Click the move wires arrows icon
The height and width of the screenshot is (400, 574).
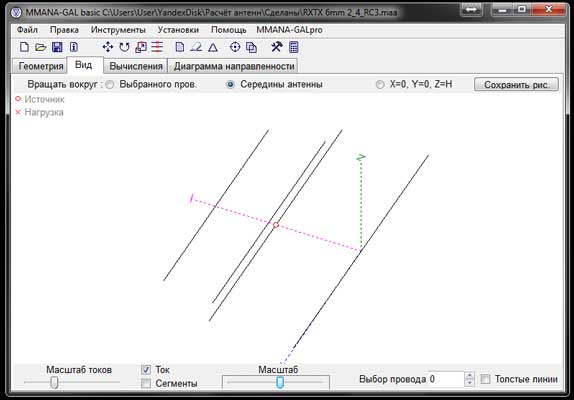108,47
